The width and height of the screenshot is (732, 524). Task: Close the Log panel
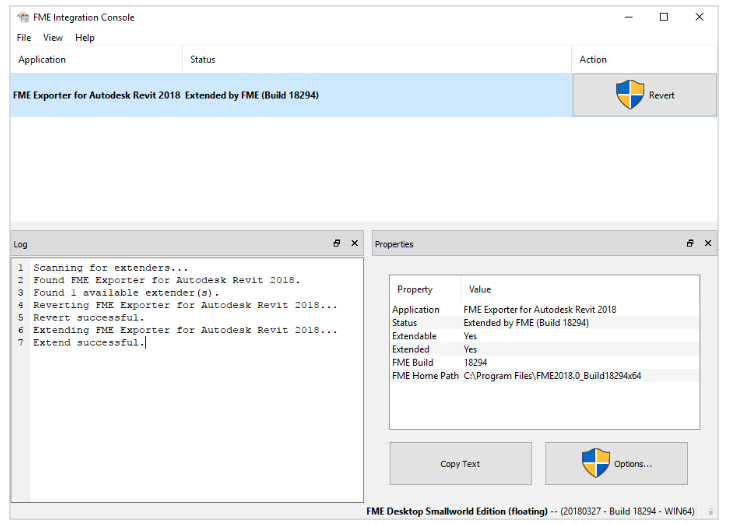(x=355, y=243)
